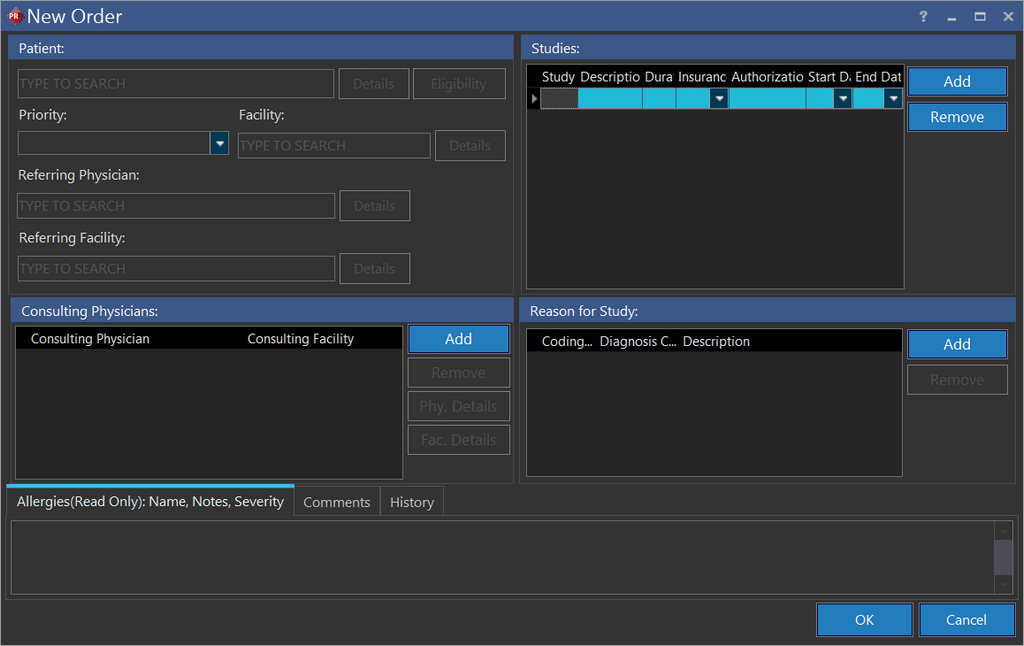The width and height of the screenshot is (1024, 646).
Task: Cancel the new order
Action: (966, 620)
